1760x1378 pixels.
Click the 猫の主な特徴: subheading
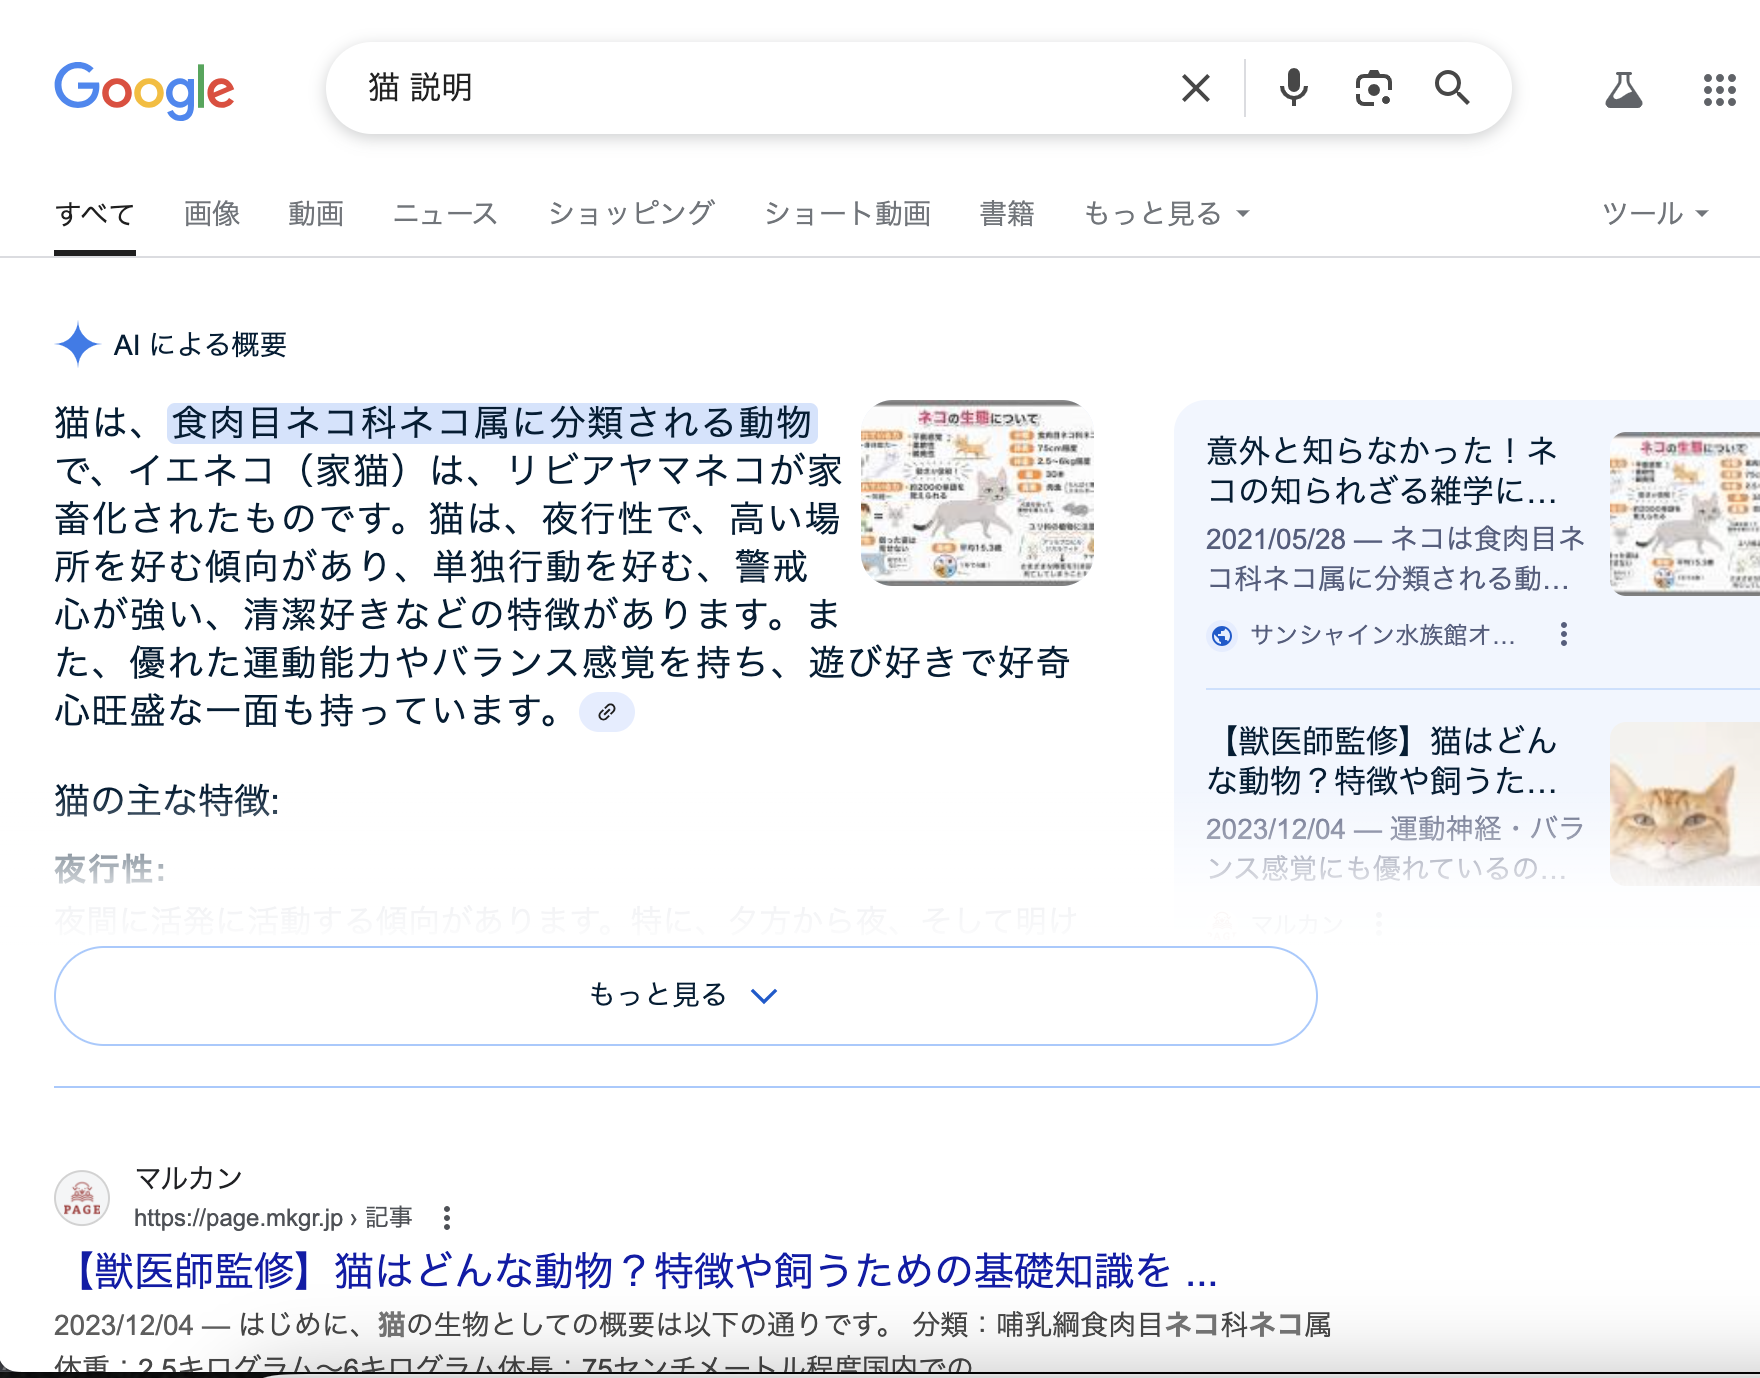167,800
